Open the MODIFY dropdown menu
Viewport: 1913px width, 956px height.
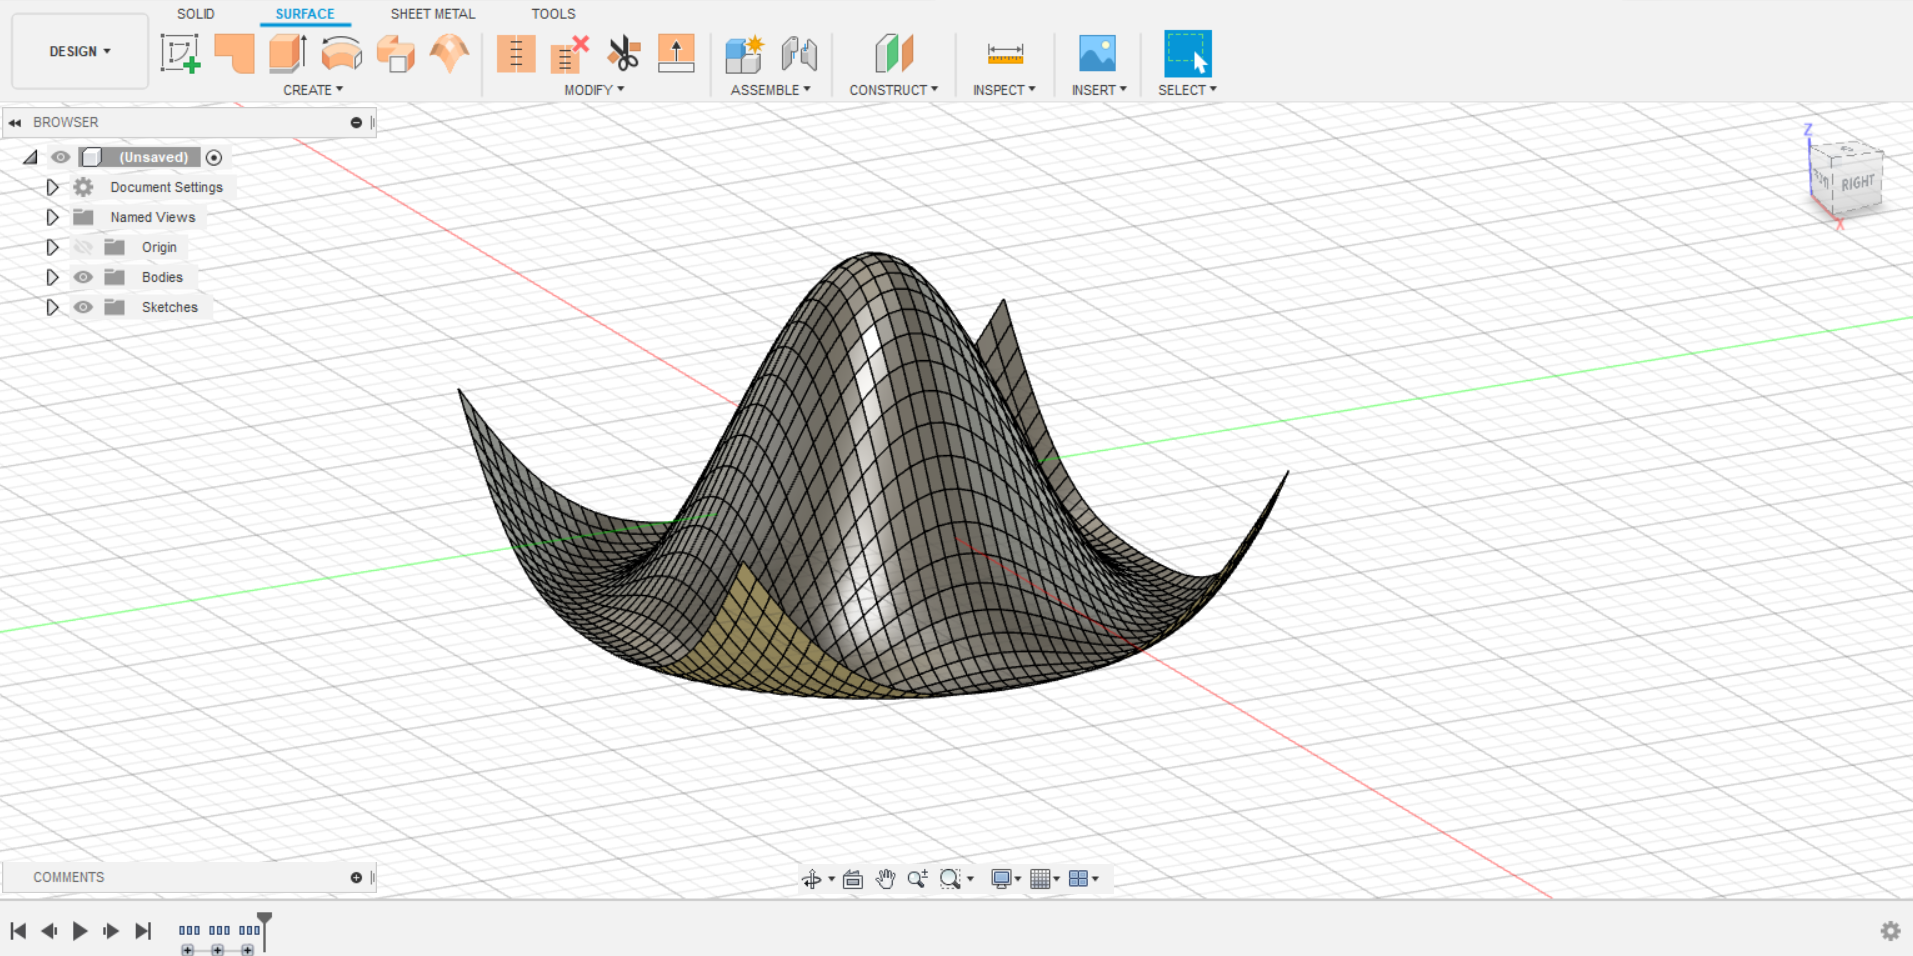tap(593, 90)
